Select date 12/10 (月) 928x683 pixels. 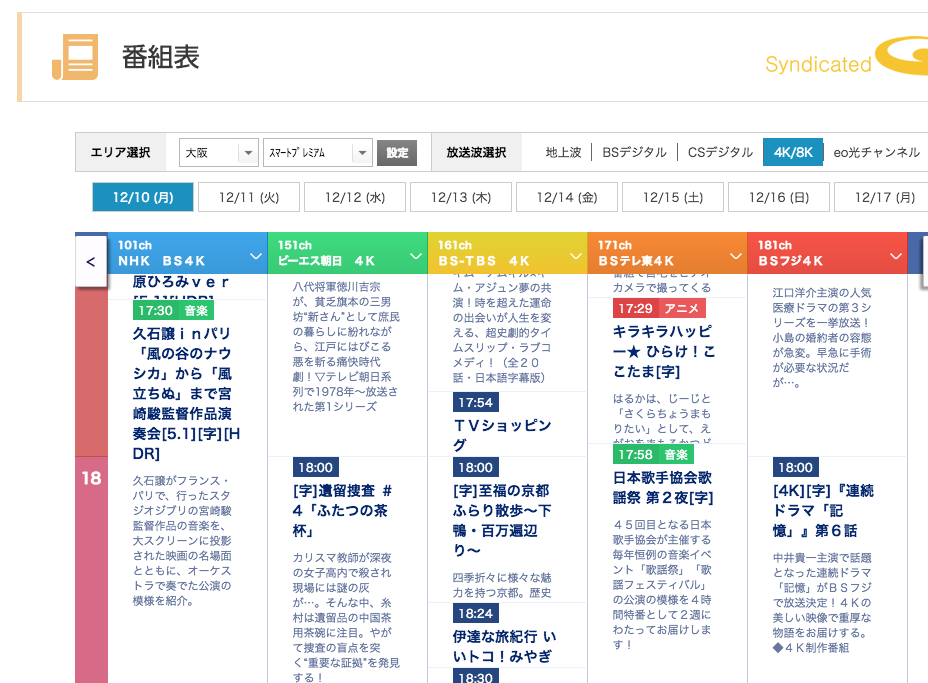tap(143, 197)
